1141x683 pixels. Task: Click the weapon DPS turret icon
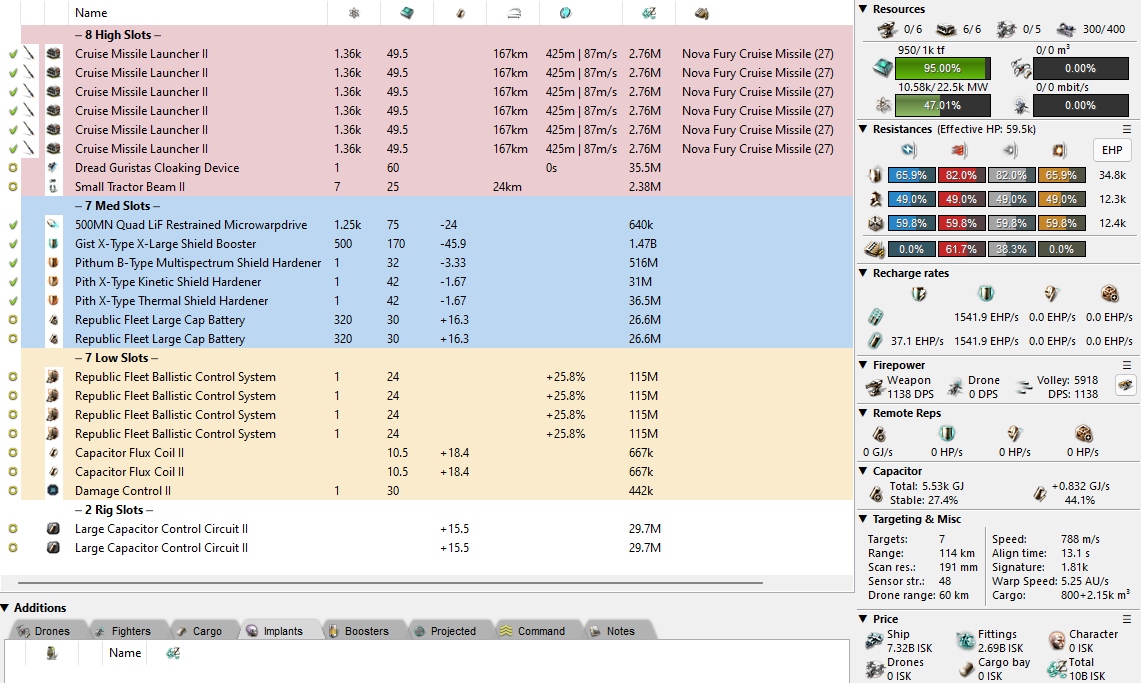point(876,387)
